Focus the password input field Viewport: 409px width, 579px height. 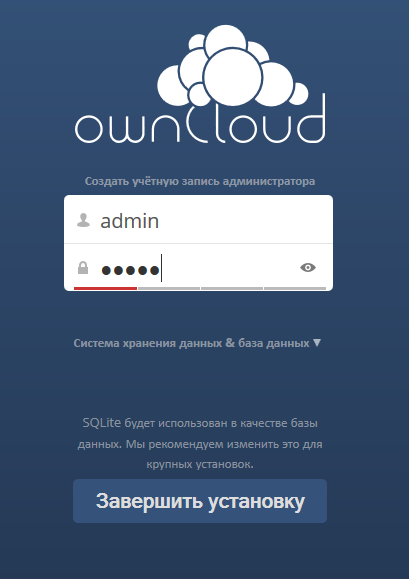199,267
